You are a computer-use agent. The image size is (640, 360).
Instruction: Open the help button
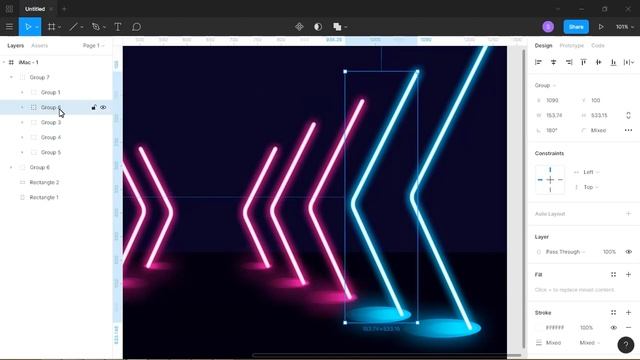[x=626, y=344]
